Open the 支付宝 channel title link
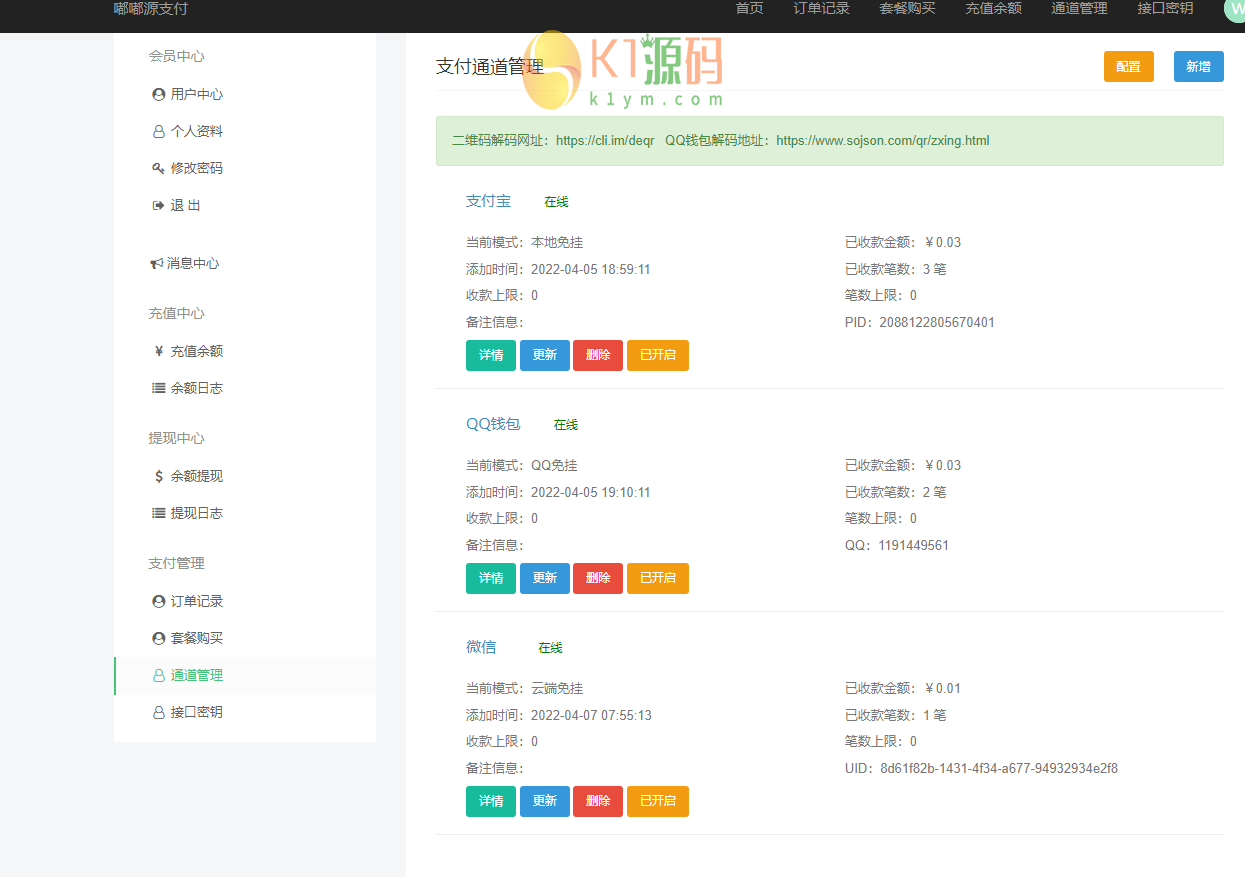This screenshot has height=877, width=1245. (488, 201)
